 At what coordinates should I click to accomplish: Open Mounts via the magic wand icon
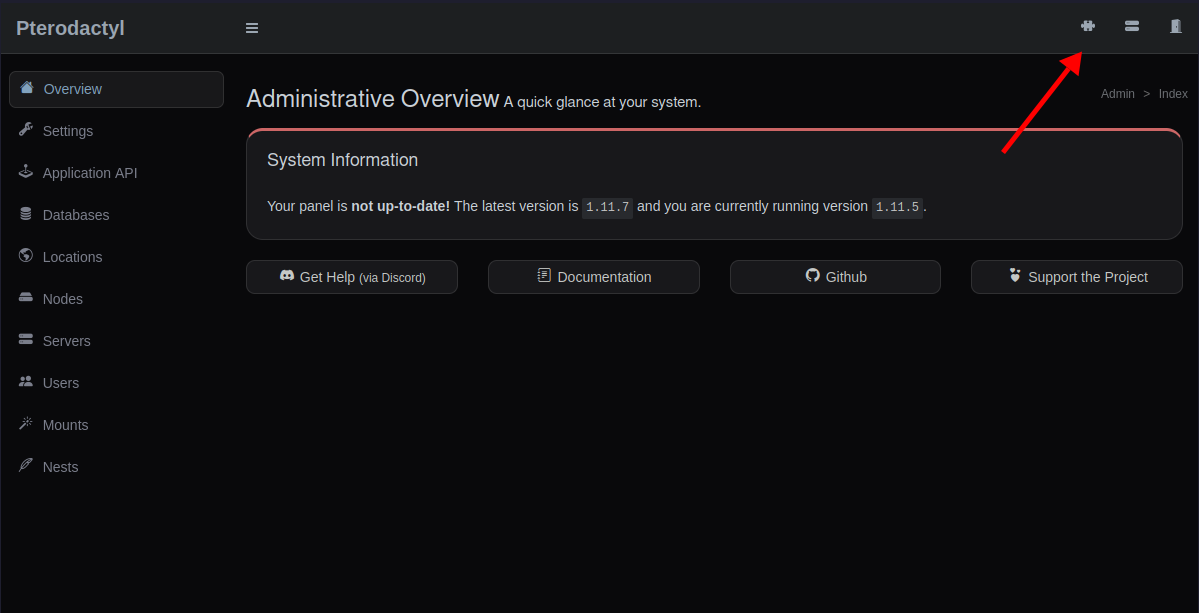pyautogui.click(x=26, y=424)
